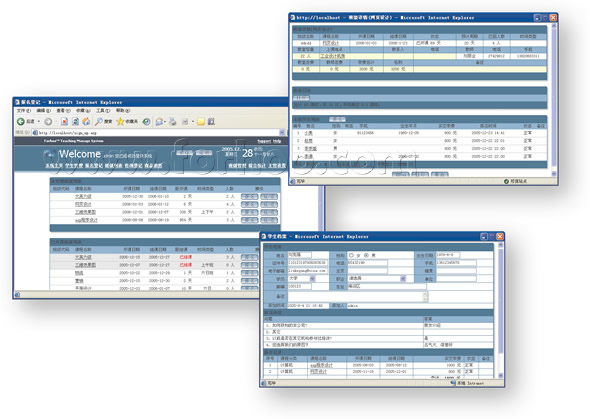Open the 文件(F) menu

click(x=24, y=111)
